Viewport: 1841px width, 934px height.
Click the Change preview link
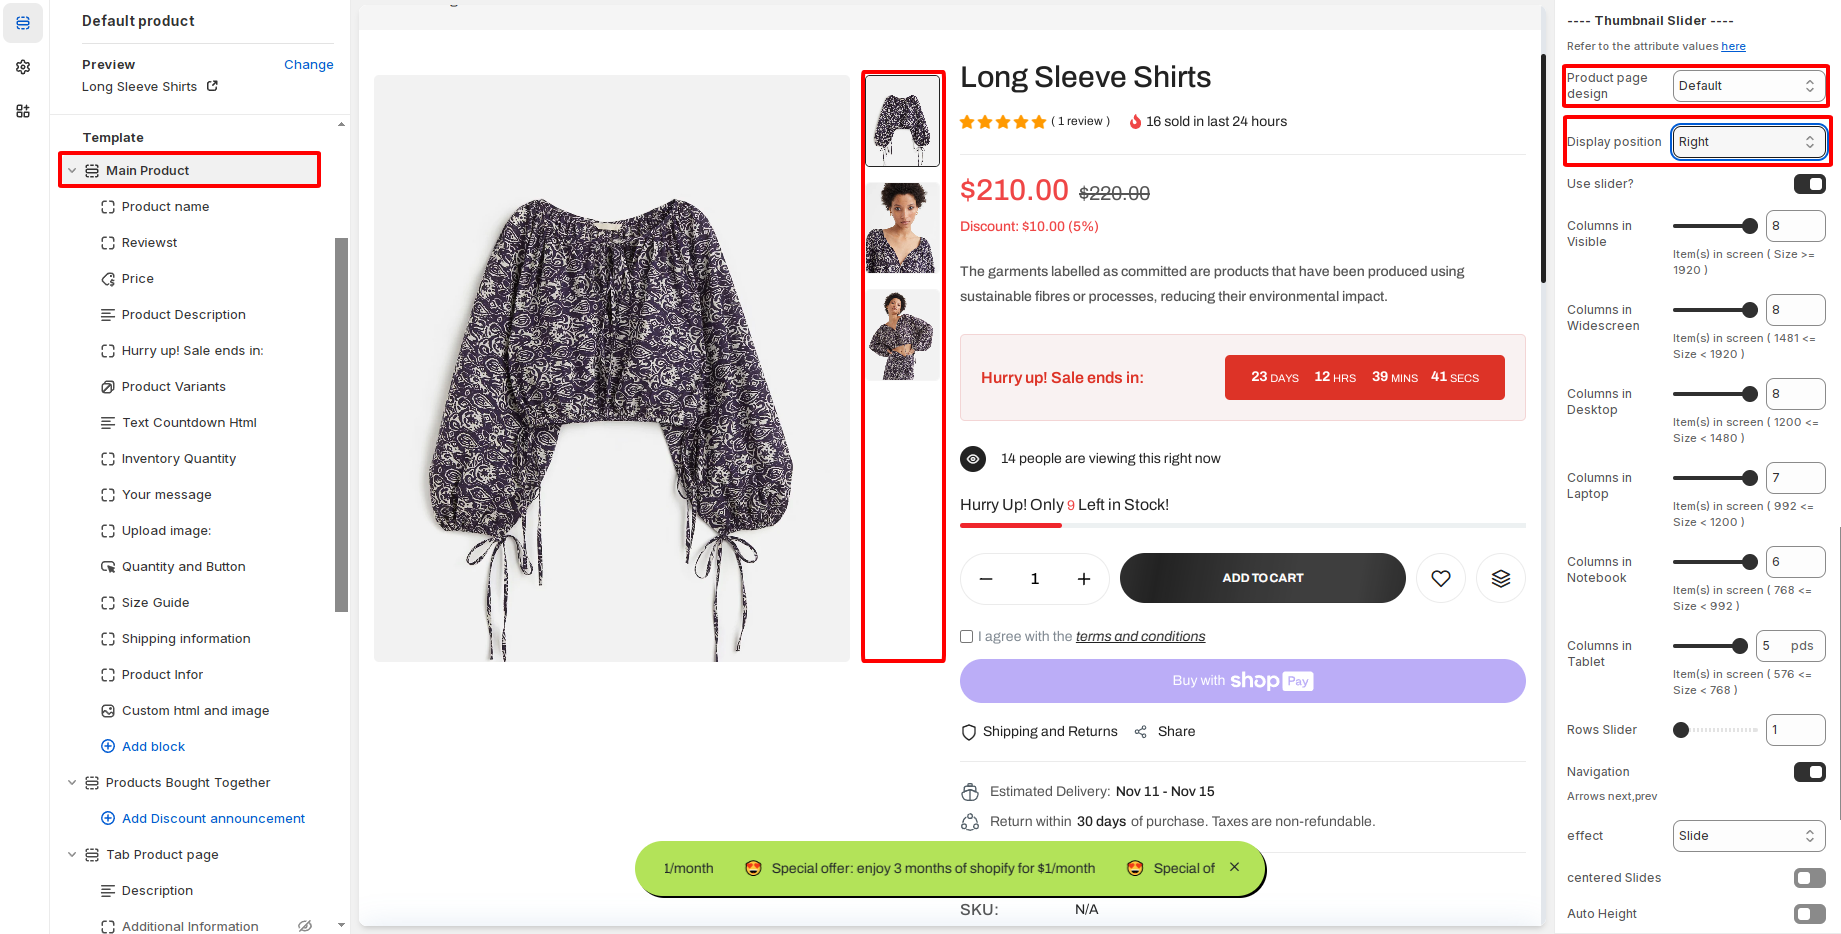308,65
